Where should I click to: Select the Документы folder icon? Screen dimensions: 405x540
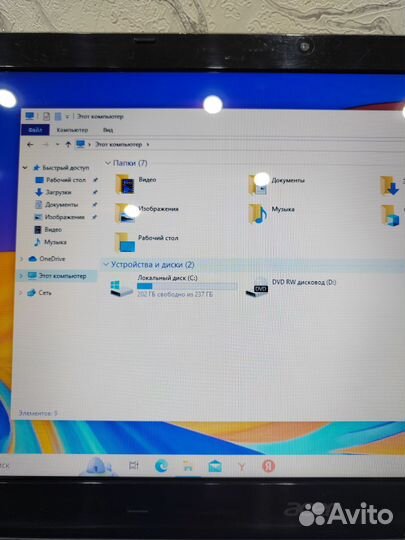pyautogui.click(x=258, y=185)
